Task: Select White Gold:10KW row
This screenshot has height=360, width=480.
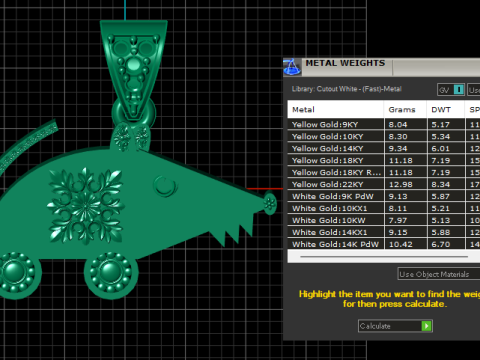Action: (x=384, y=220)
